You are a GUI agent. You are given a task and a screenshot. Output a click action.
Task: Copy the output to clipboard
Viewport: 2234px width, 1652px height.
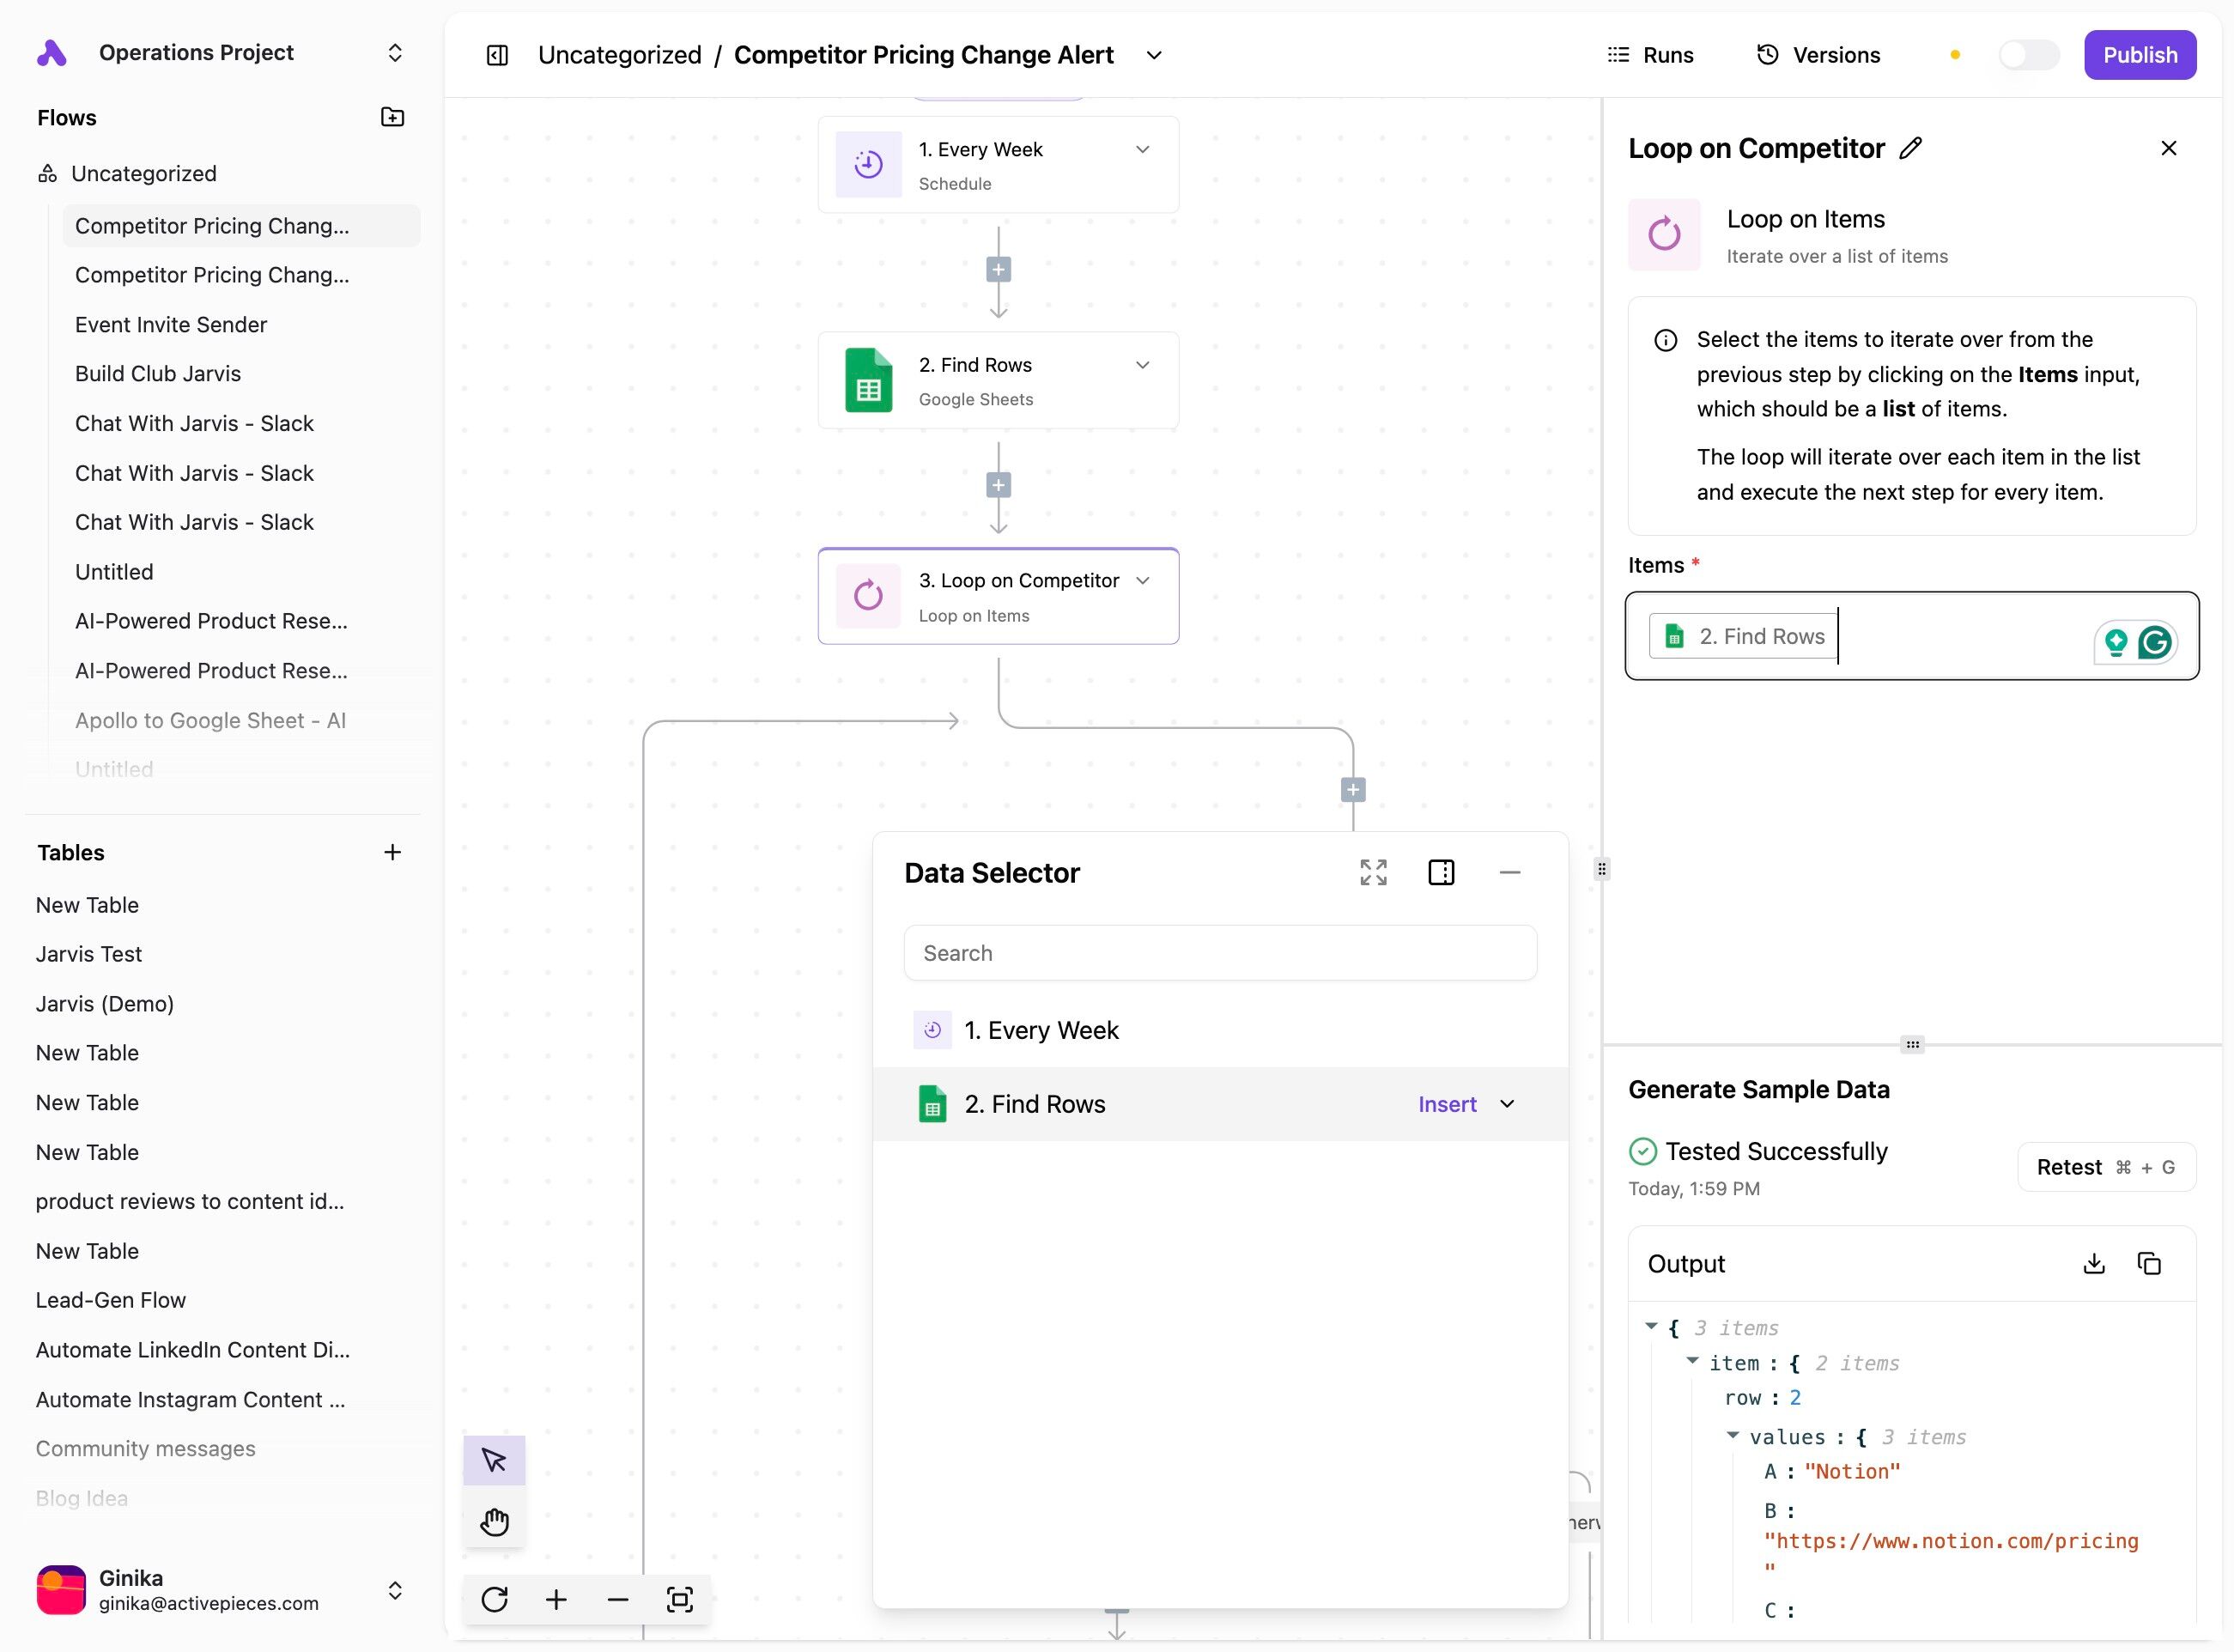2148,1263
